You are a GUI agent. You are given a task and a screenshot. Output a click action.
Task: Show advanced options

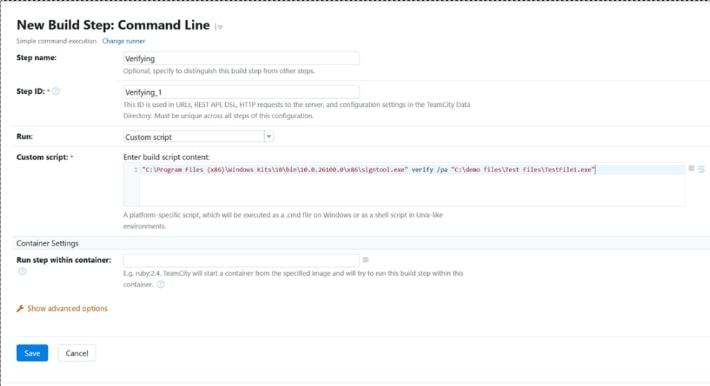(67, 309)
